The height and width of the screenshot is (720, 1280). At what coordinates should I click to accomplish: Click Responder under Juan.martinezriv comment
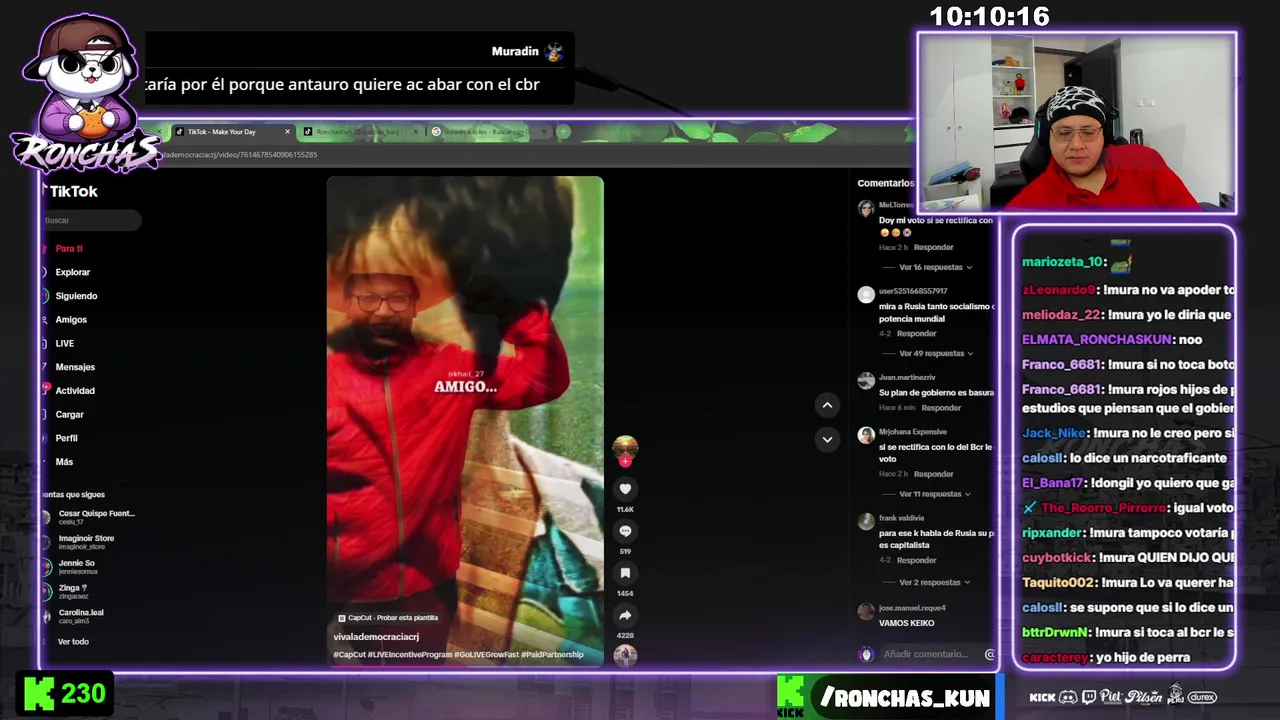click(941, 408)
